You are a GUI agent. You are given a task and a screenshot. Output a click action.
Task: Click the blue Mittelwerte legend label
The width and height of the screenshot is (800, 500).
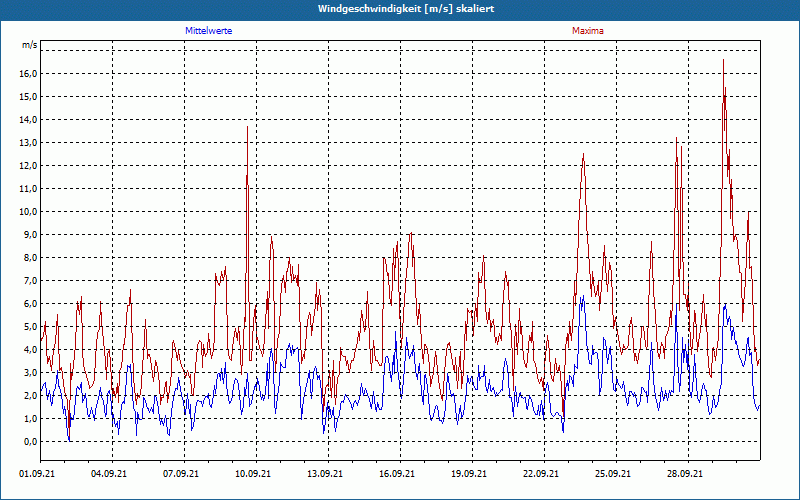[209, 31]
